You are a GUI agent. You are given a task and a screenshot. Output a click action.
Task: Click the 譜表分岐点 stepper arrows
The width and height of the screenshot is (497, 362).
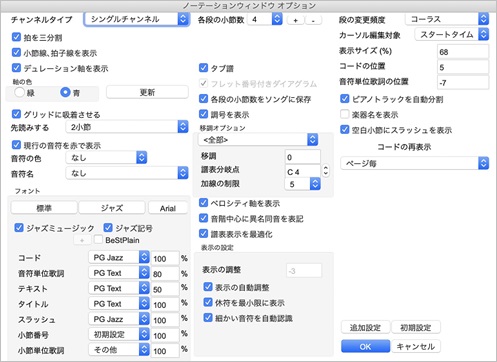(x=326, y=171)
